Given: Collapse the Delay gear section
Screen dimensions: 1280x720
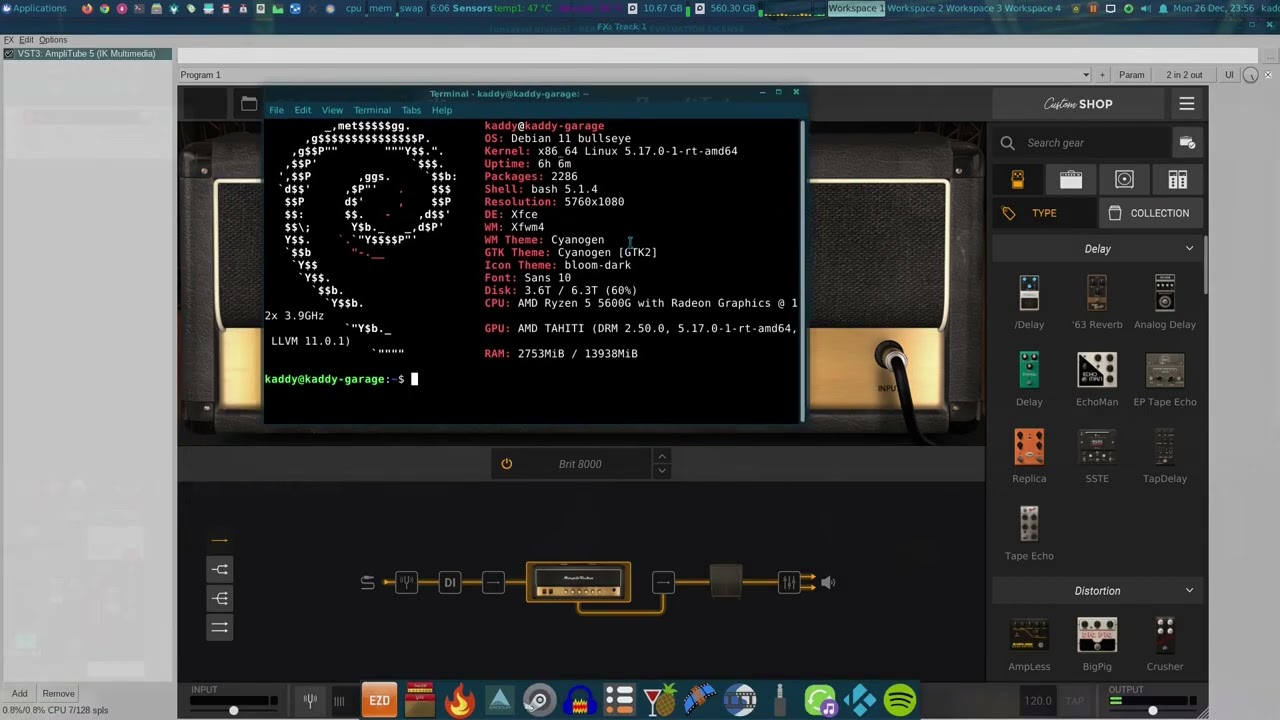Looking at the screenshot, I should 1189,249.
